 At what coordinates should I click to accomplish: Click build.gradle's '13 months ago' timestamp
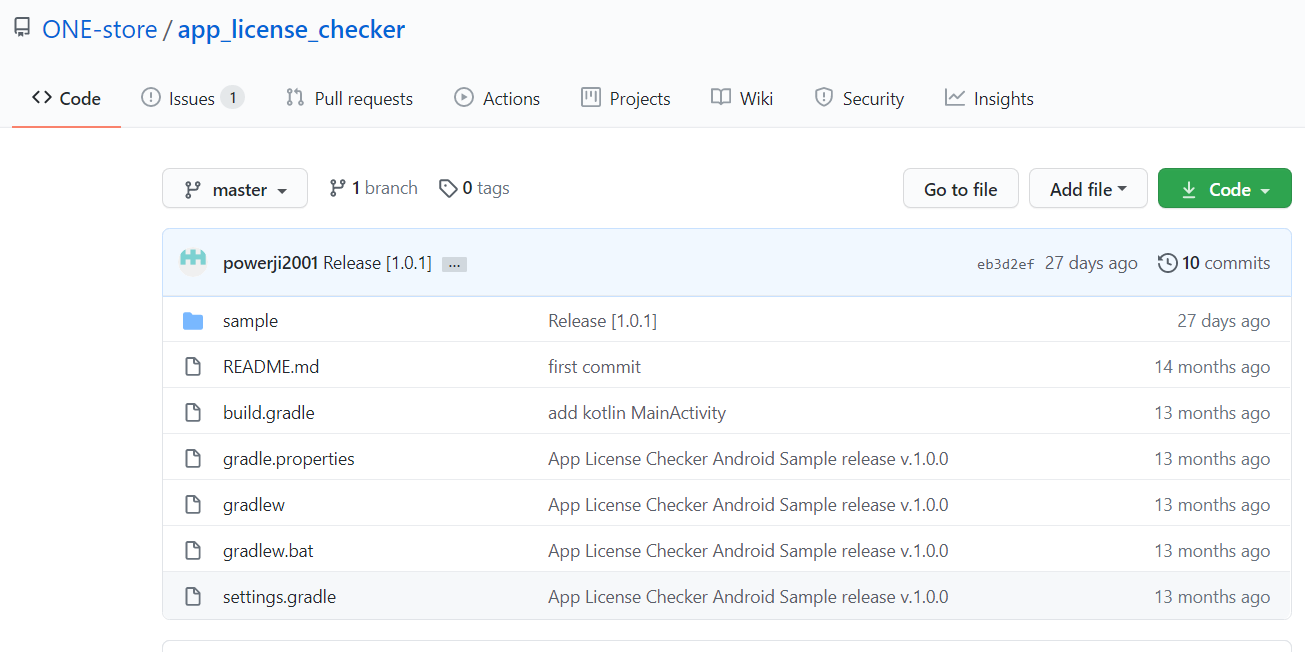[1212, 413]
